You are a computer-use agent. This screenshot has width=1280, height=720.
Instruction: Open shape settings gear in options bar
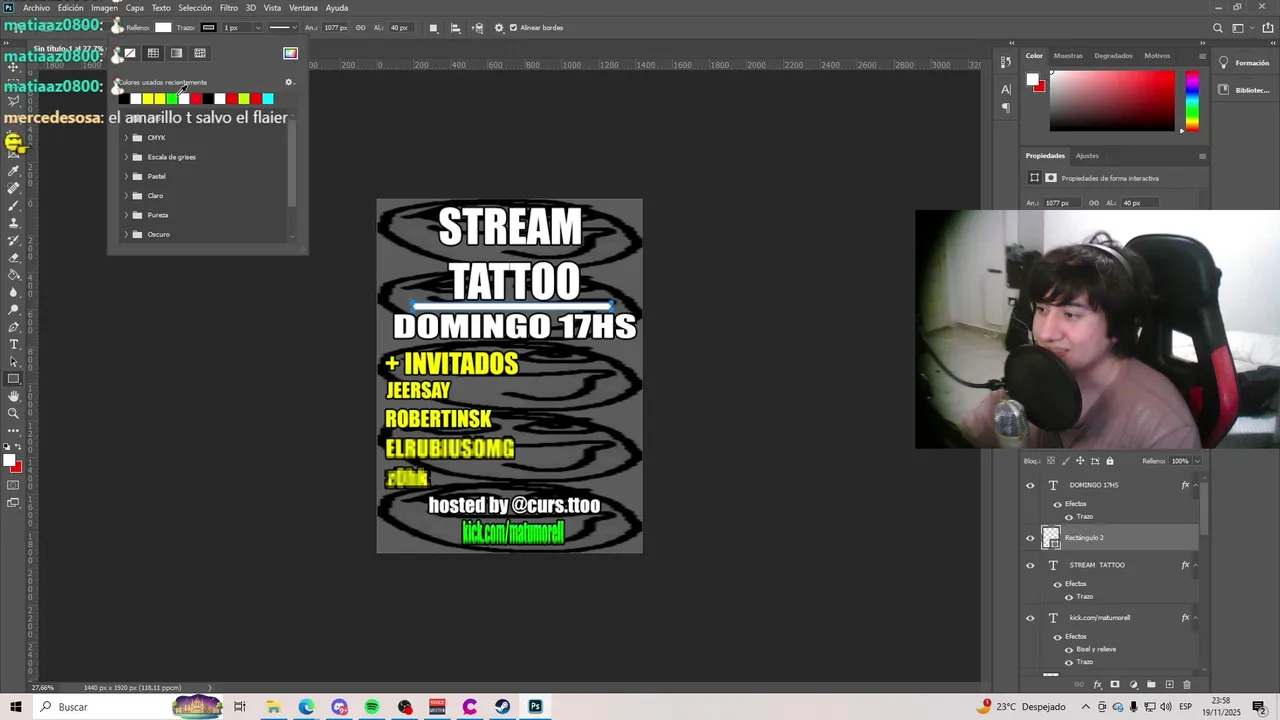pos(499,28)
